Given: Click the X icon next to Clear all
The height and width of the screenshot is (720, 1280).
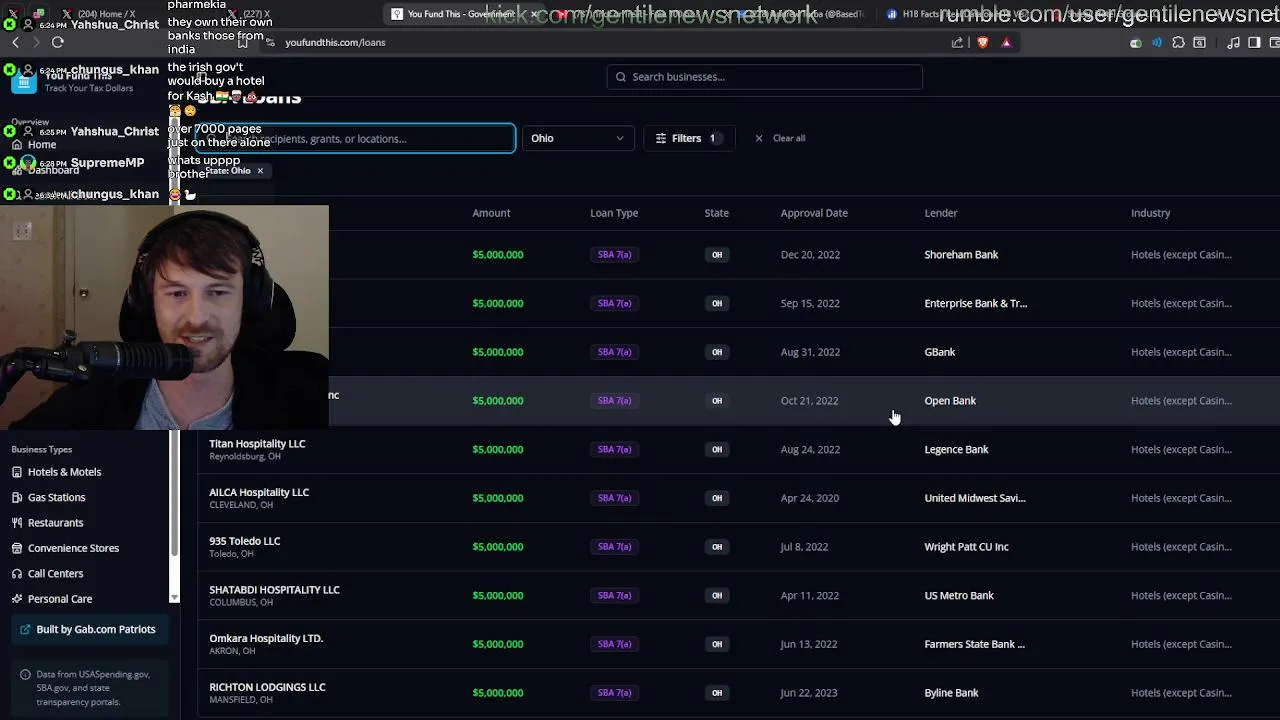Looking at the screenshot, I should coord(759,138).
